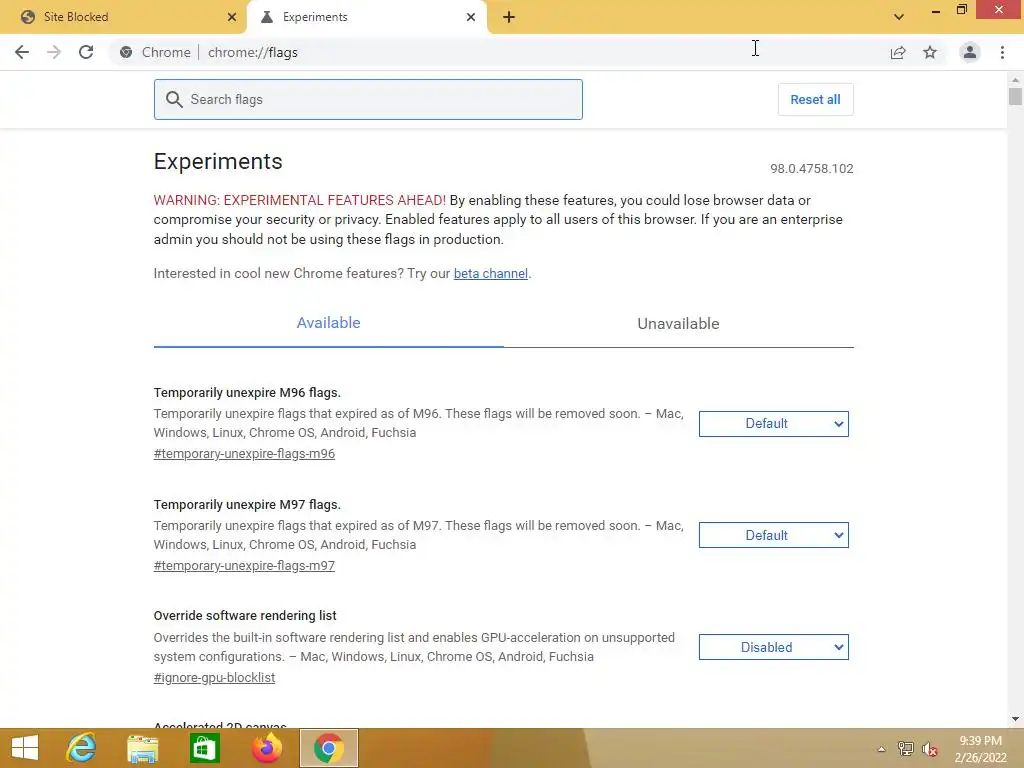Open the tab search chevron
Screen dimensions: 1024x768
pyautogui.click(x=899, y=17)
